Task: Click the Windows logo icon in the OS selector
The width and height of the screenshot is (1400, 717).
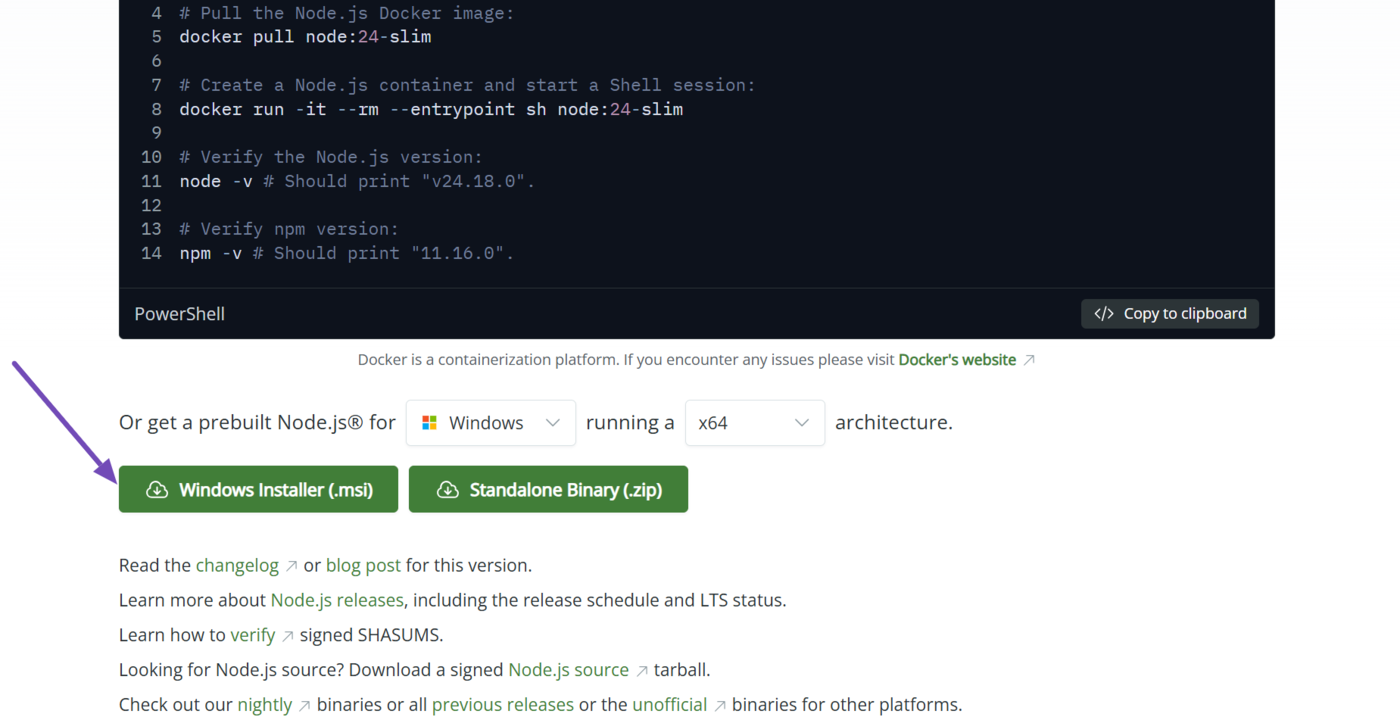Action: (x=429, y=423)
